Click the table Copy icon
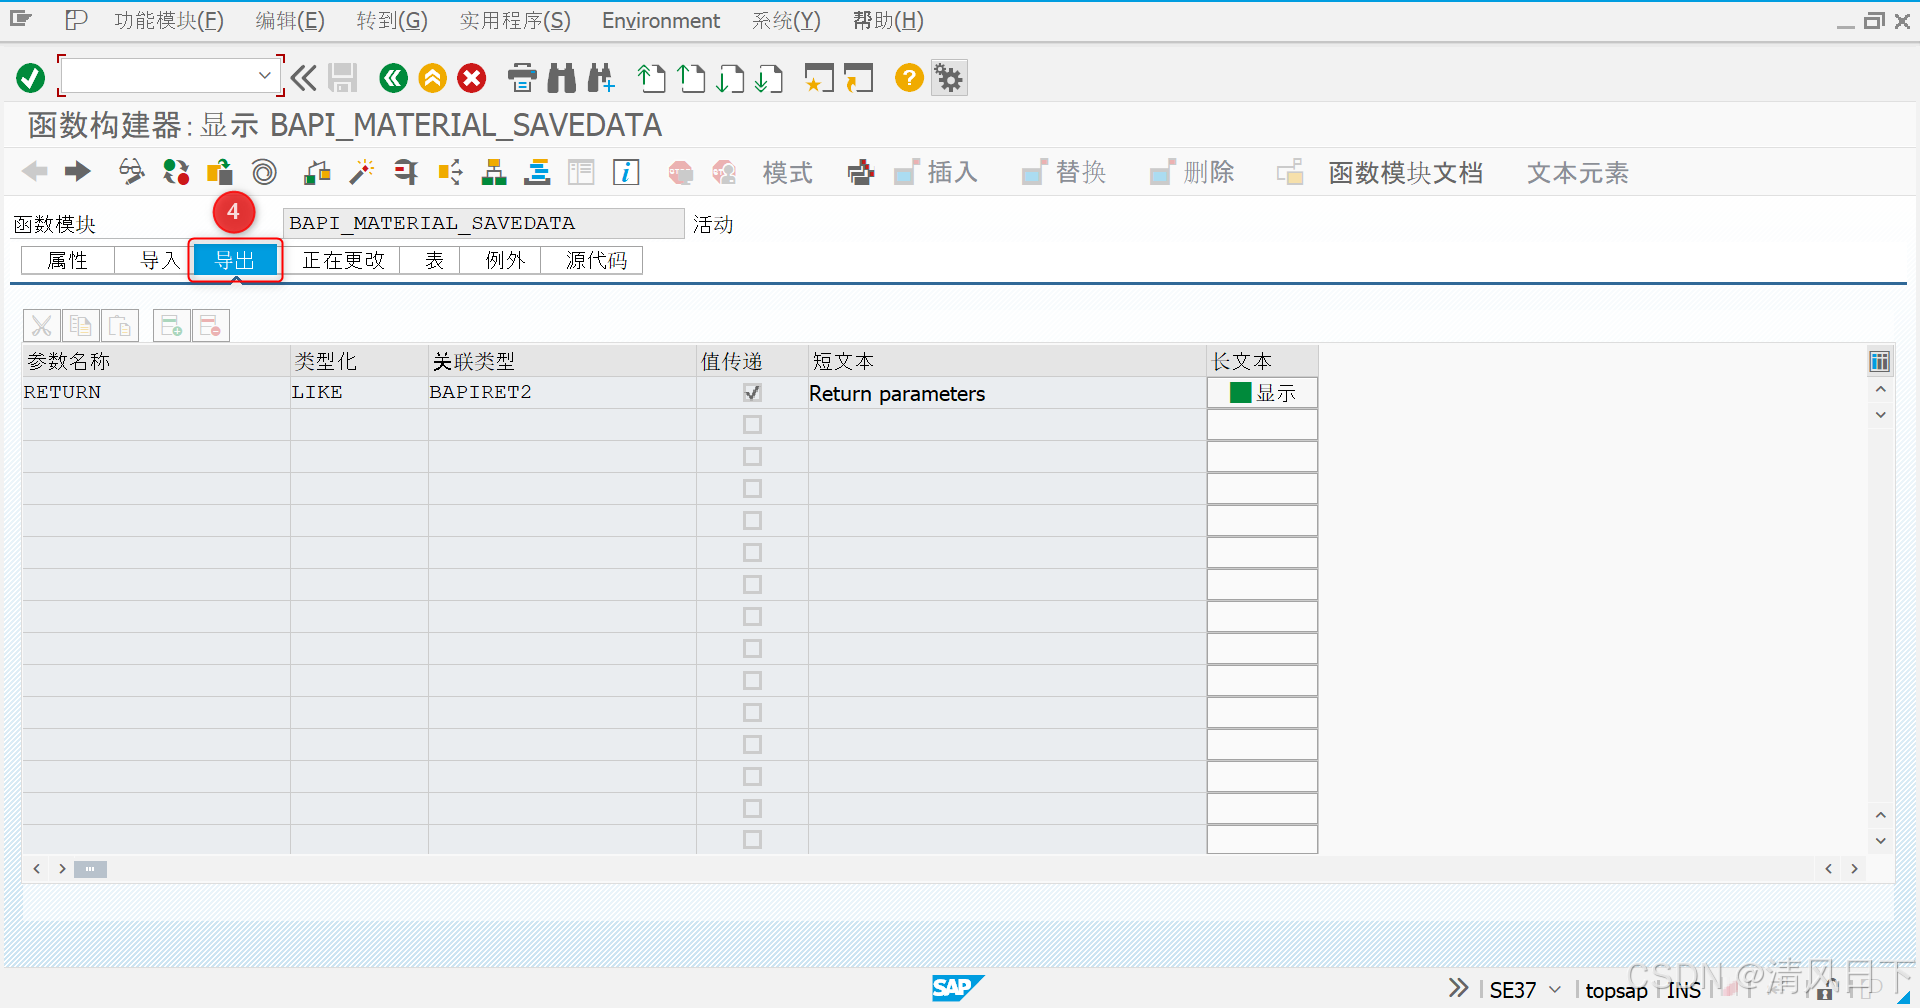 (80, 326)
